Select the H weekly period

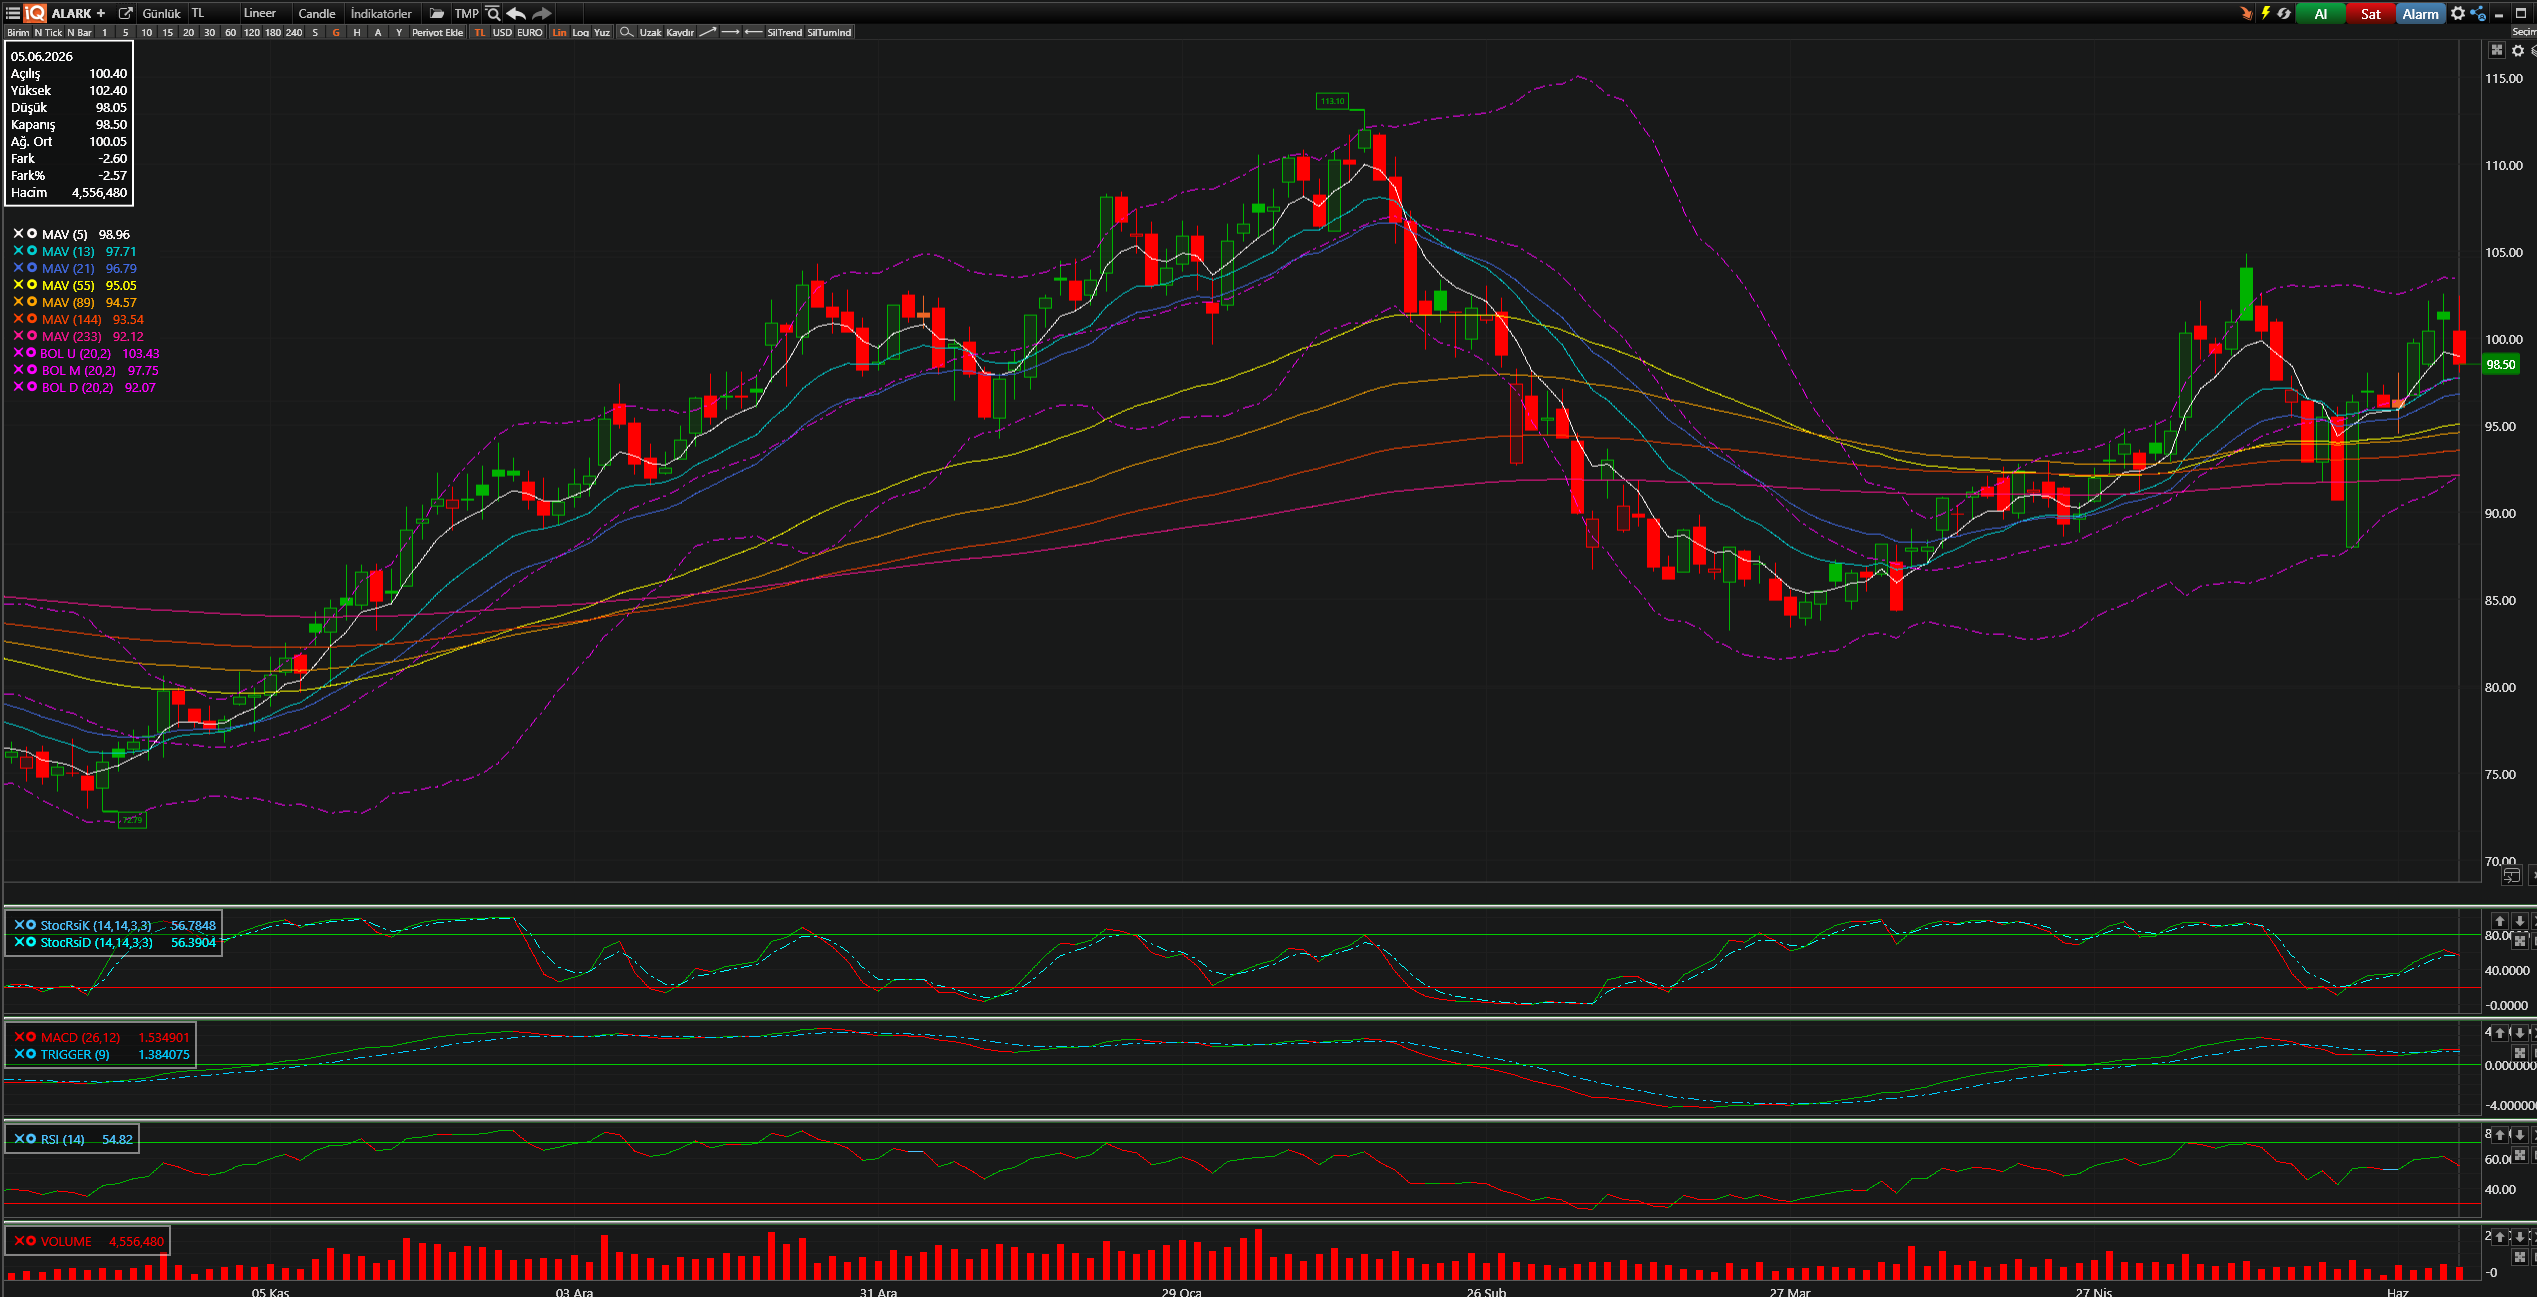[x=357, y=32]
